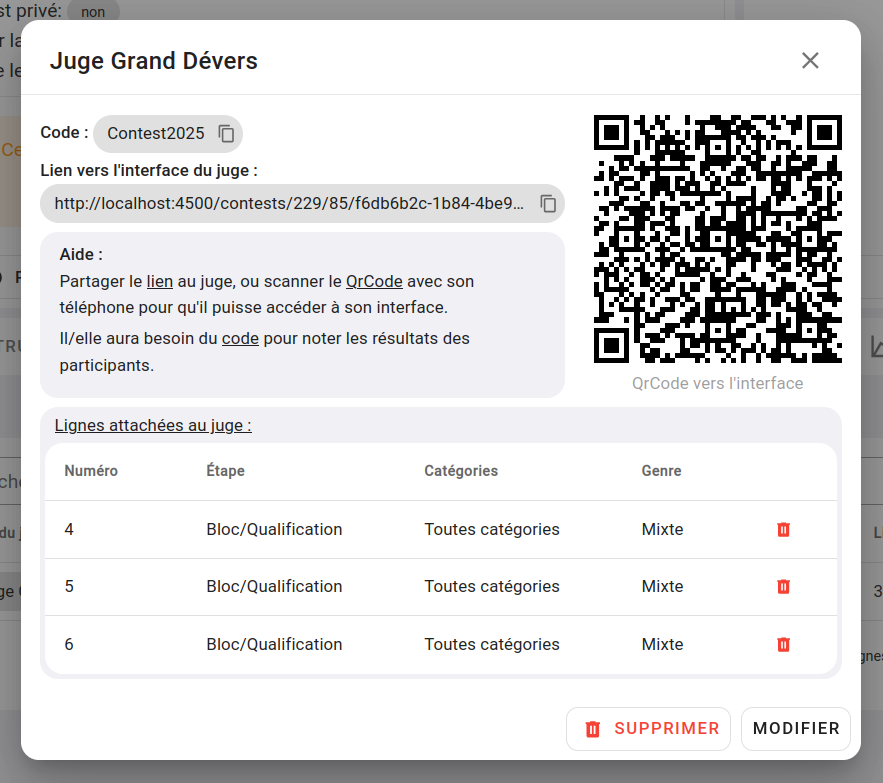Click the Numéro column header
The image size is (883, 783).
click(x=91, y=471)
